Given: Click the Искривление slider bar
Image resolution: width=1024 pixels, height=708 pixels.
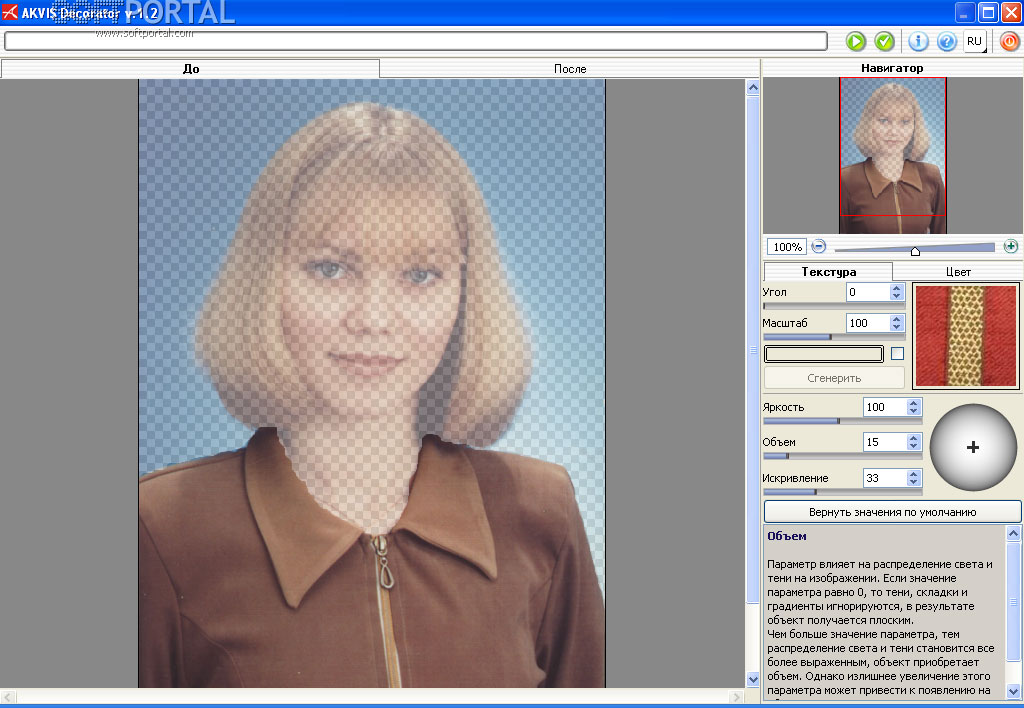Looking at the screenshot, I should tap(842, 492).
